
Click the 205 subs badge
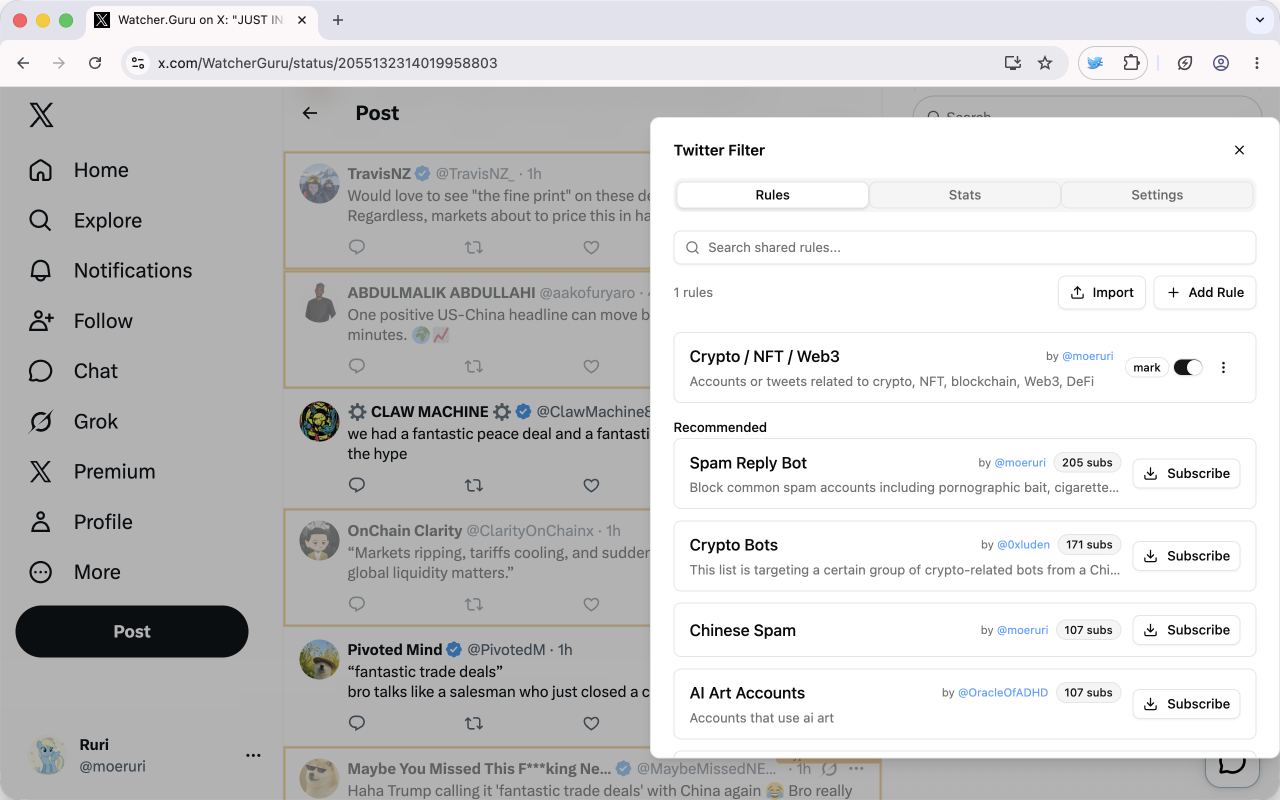(x=1087, y=463)
